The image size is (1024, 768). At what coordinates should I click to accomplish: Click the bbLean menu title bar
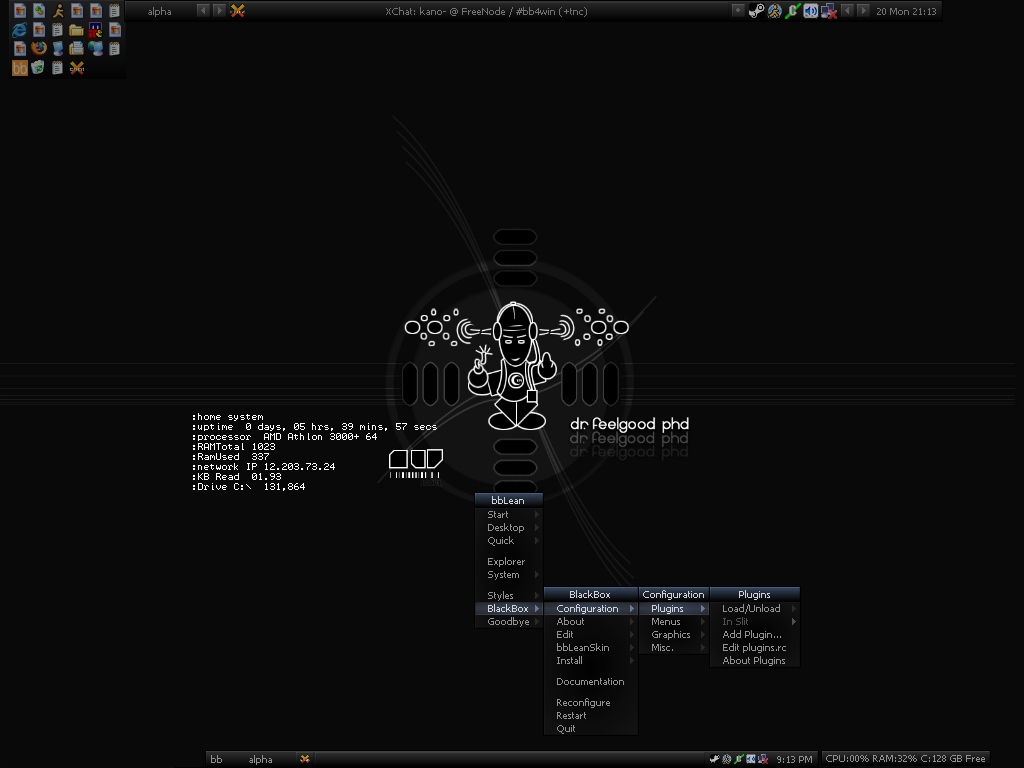coord(509,500)
